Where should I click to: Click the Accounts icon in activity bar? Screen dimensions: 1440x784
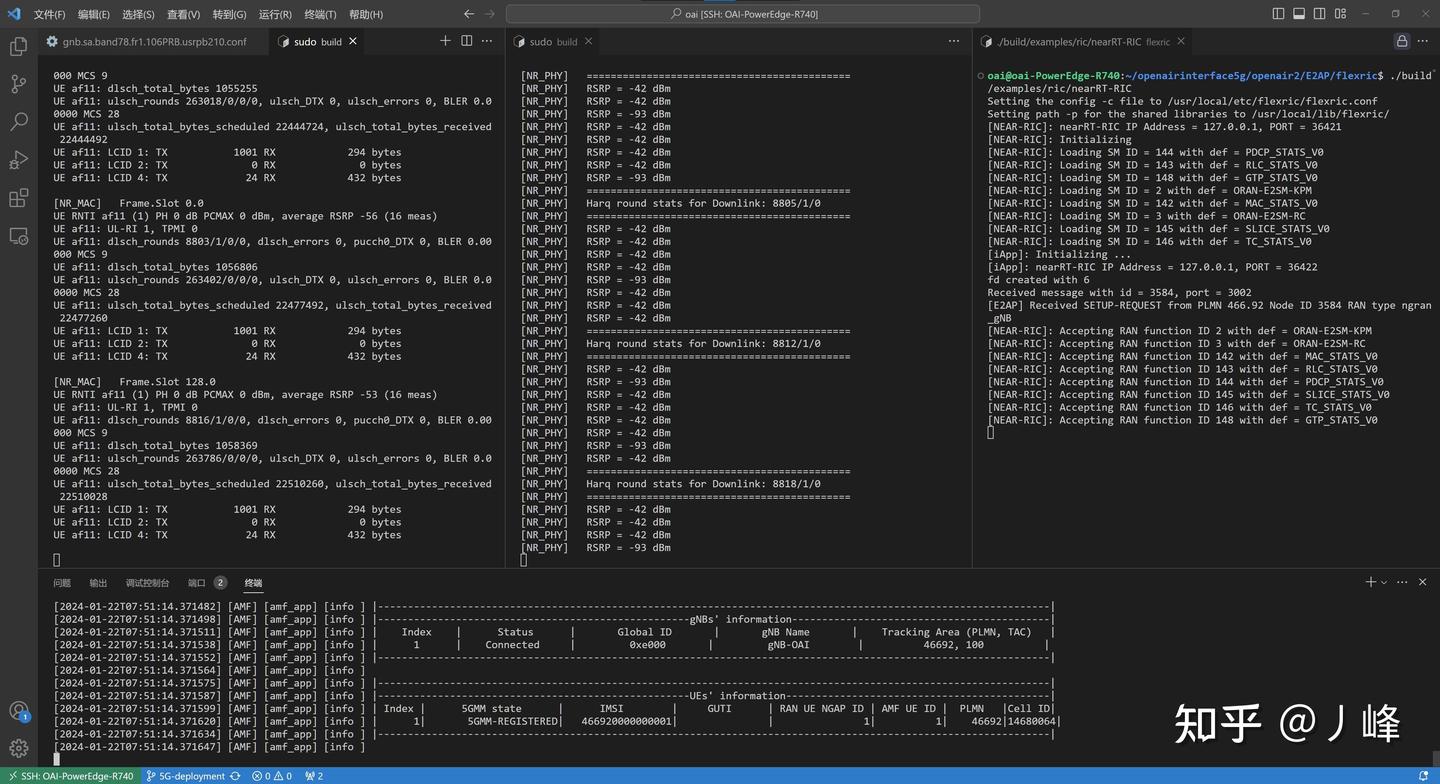tap(18, 711)
